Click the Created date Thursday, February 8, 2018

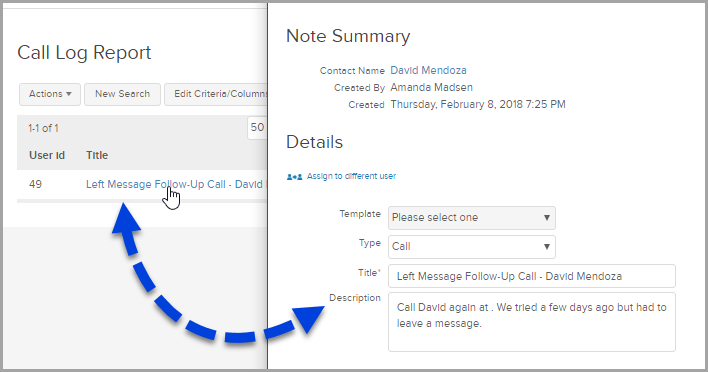tap(478, 104)
